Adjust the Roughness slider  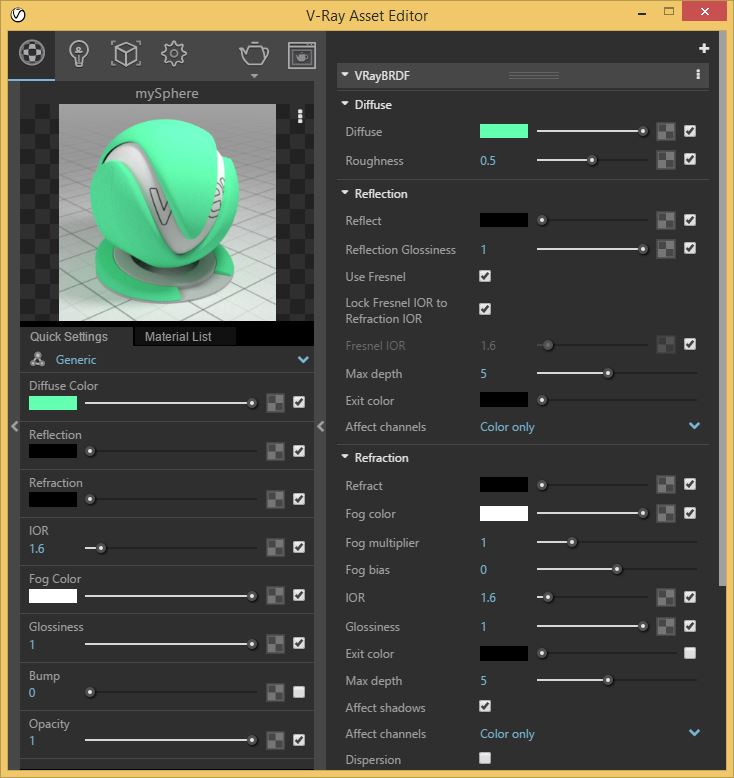pyautogui.click(x=592, y=160)
